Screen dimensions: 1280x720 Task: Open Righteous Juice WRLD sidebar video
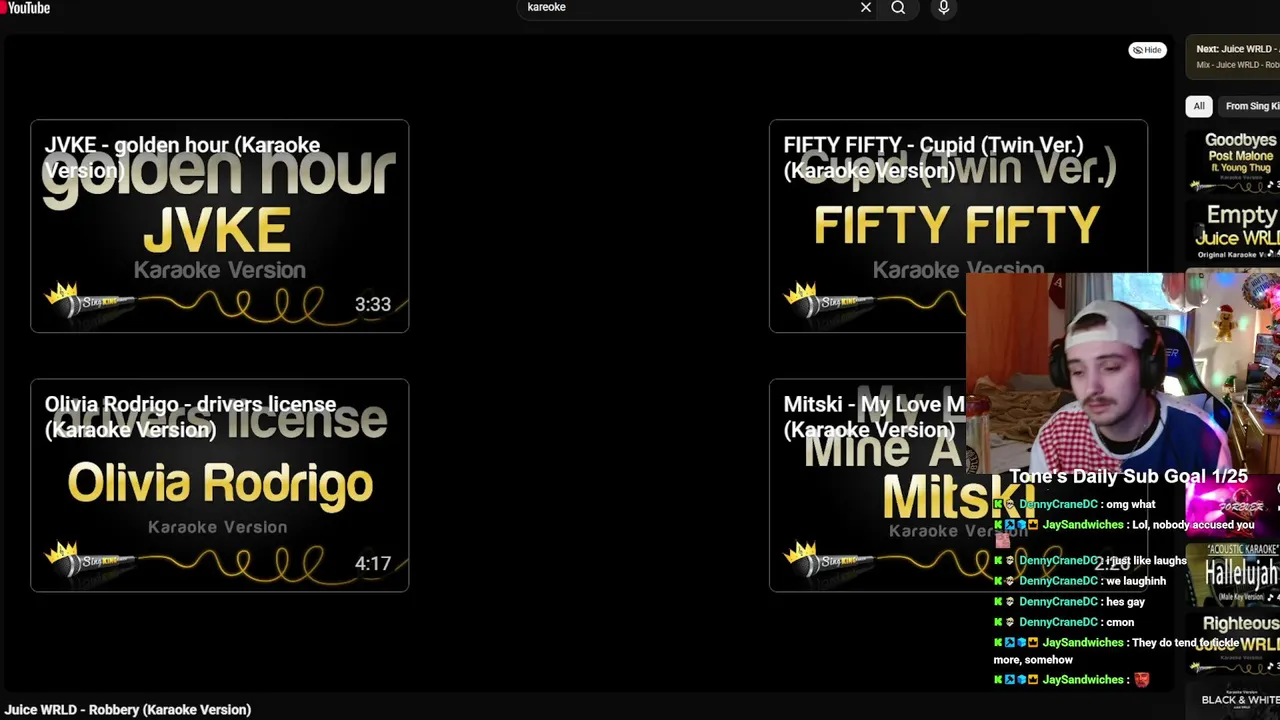pyautogui.click(x=1233, y=643)
